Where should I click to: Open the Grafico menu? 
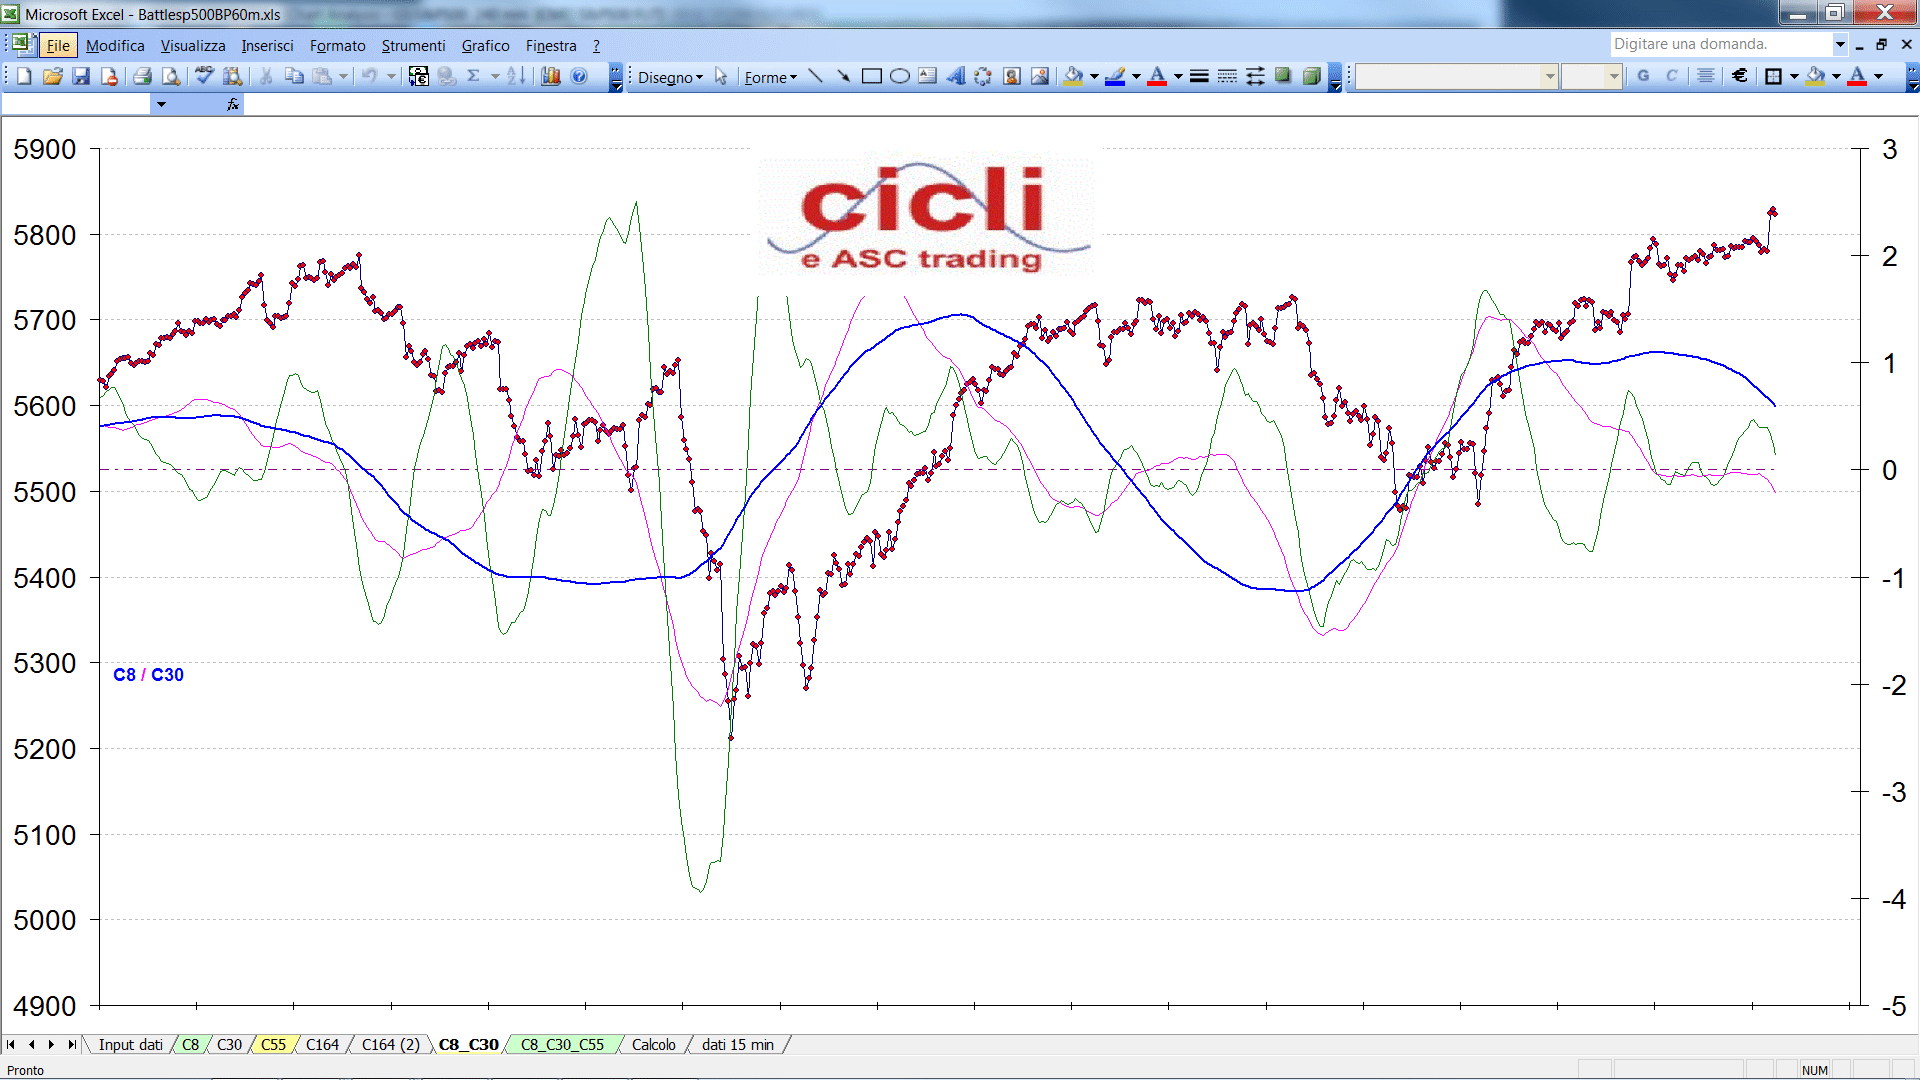click(x=485, y=45)
